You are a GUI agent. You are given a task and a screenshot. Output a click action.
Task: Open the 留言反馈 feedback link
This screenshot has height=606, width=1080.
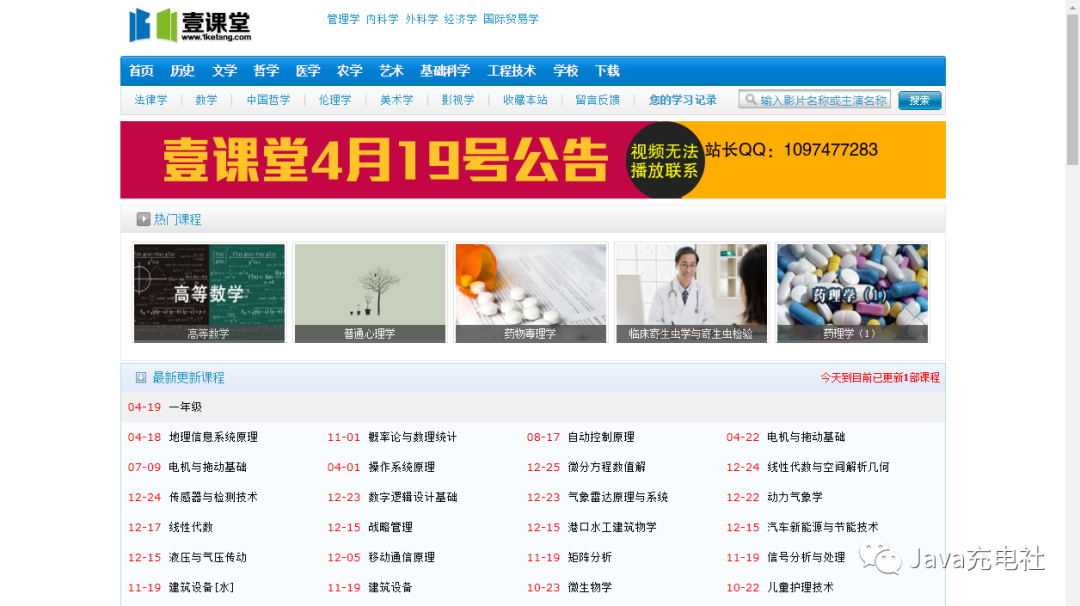click(x=597, y=100)
